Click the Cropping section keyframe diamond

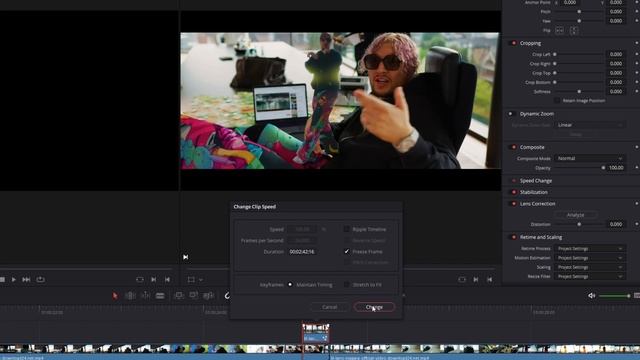(x=637, y=43)
